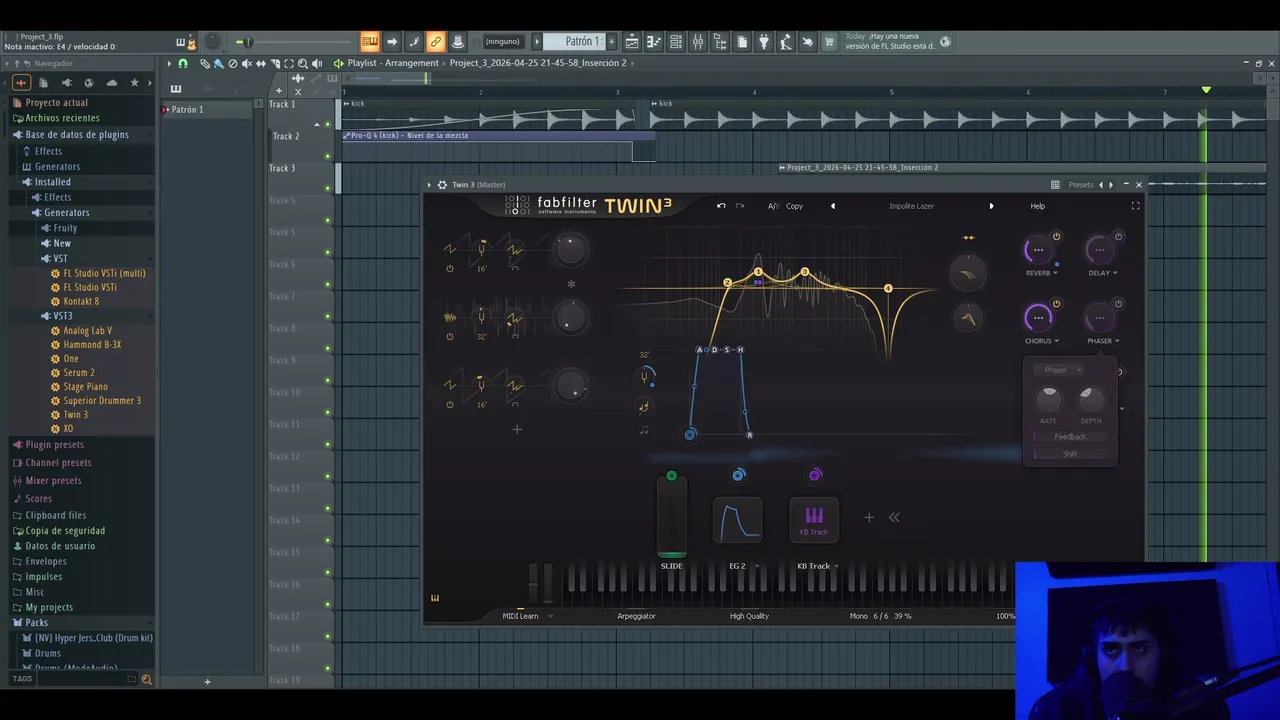Click the Phaser RATE knob
1280x720 pixels.
1048,399
